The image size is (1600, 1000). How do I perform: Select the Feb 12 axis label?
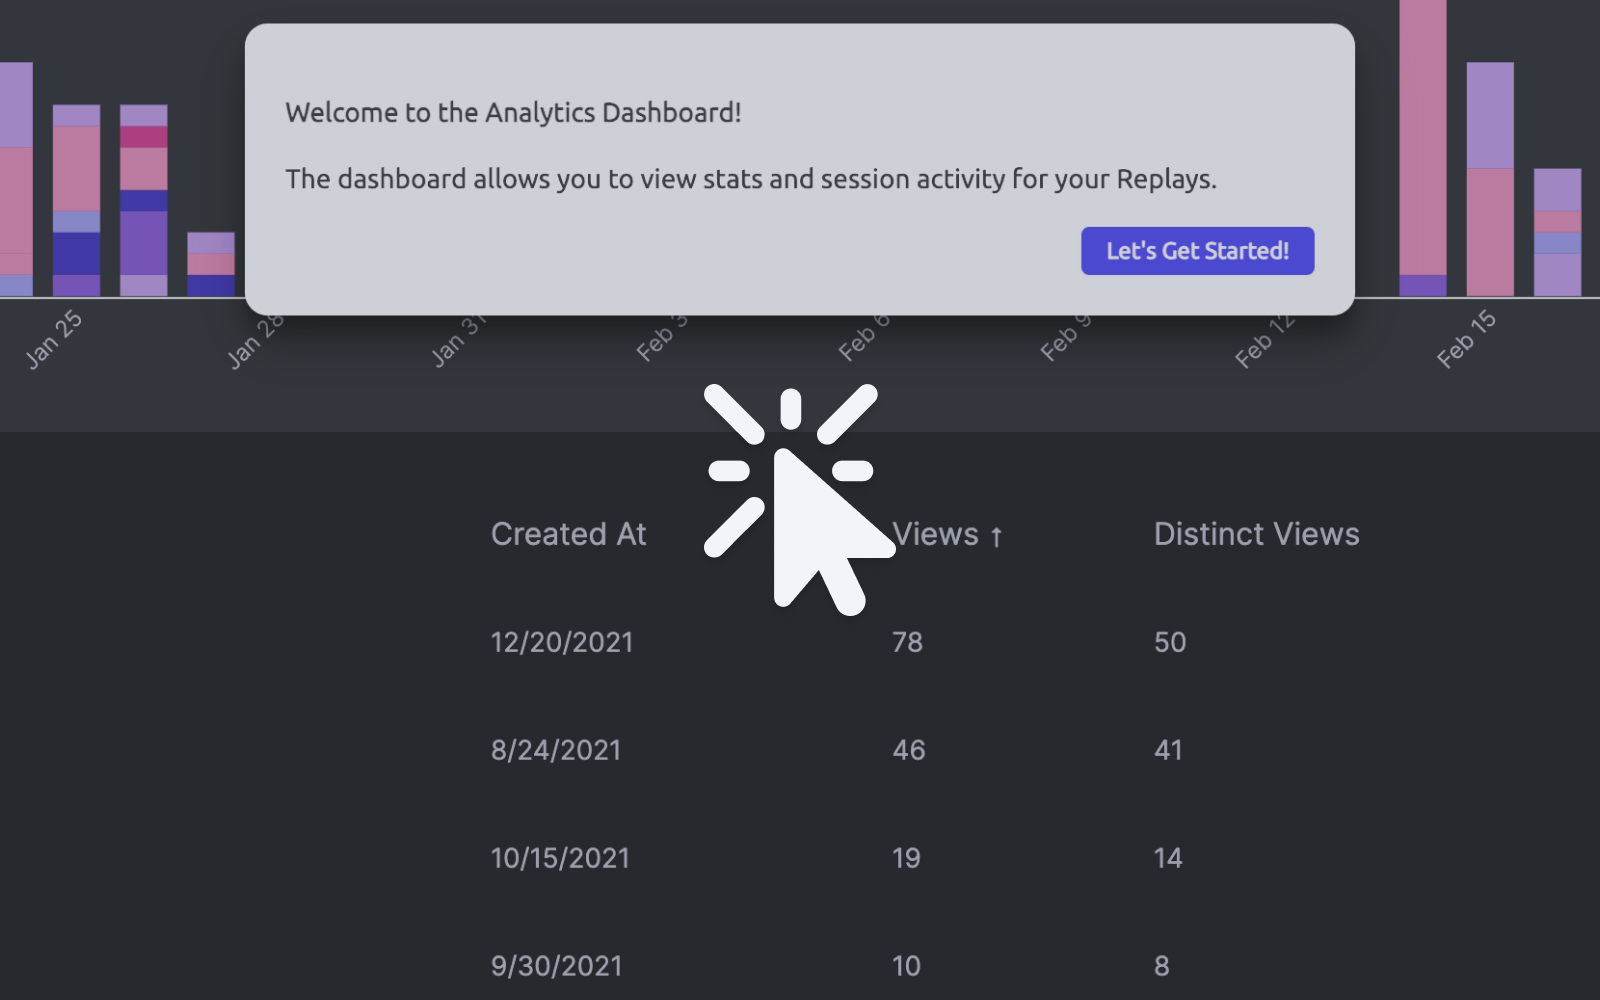coord(1264,342)
